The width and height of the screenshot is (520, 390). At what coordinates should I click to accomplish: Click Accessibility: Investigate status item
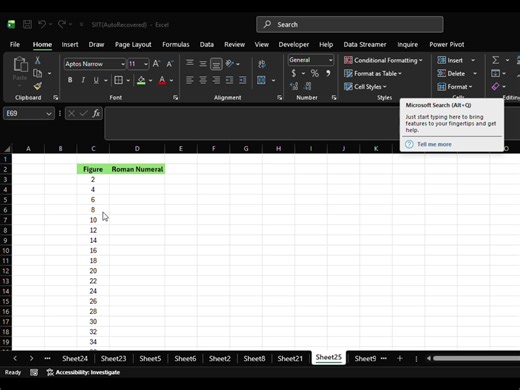coord(83,372)
